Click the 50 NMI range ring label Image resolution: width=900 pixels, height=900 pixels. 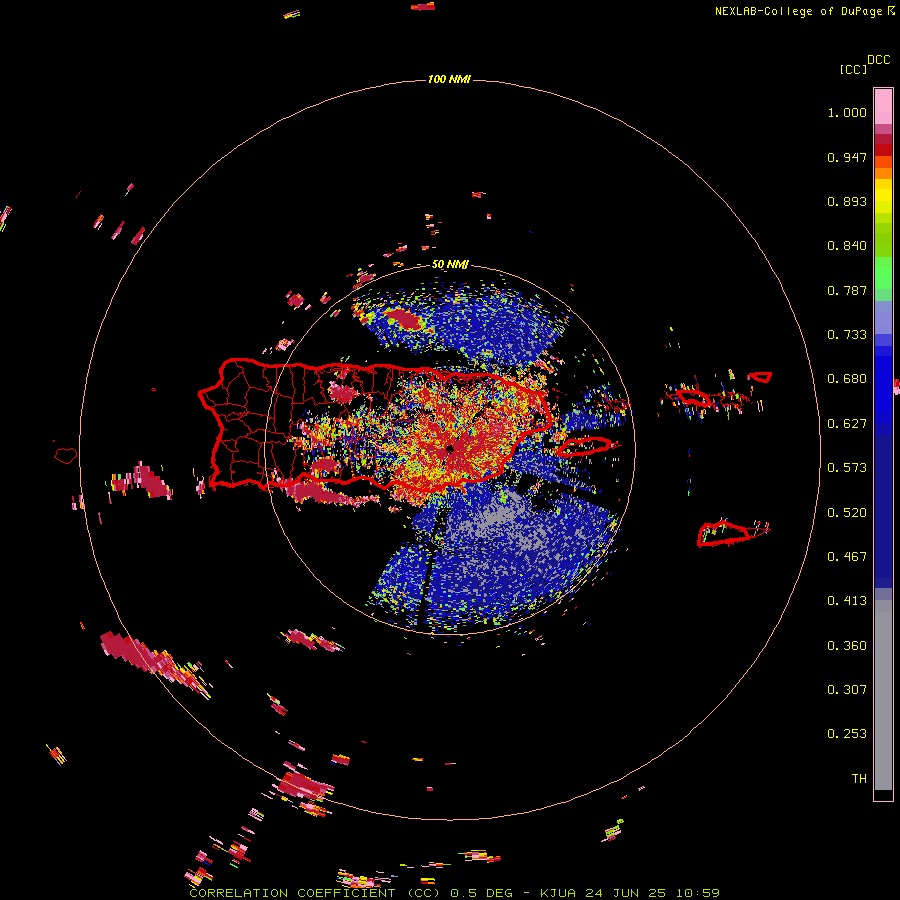pos(450,265)
